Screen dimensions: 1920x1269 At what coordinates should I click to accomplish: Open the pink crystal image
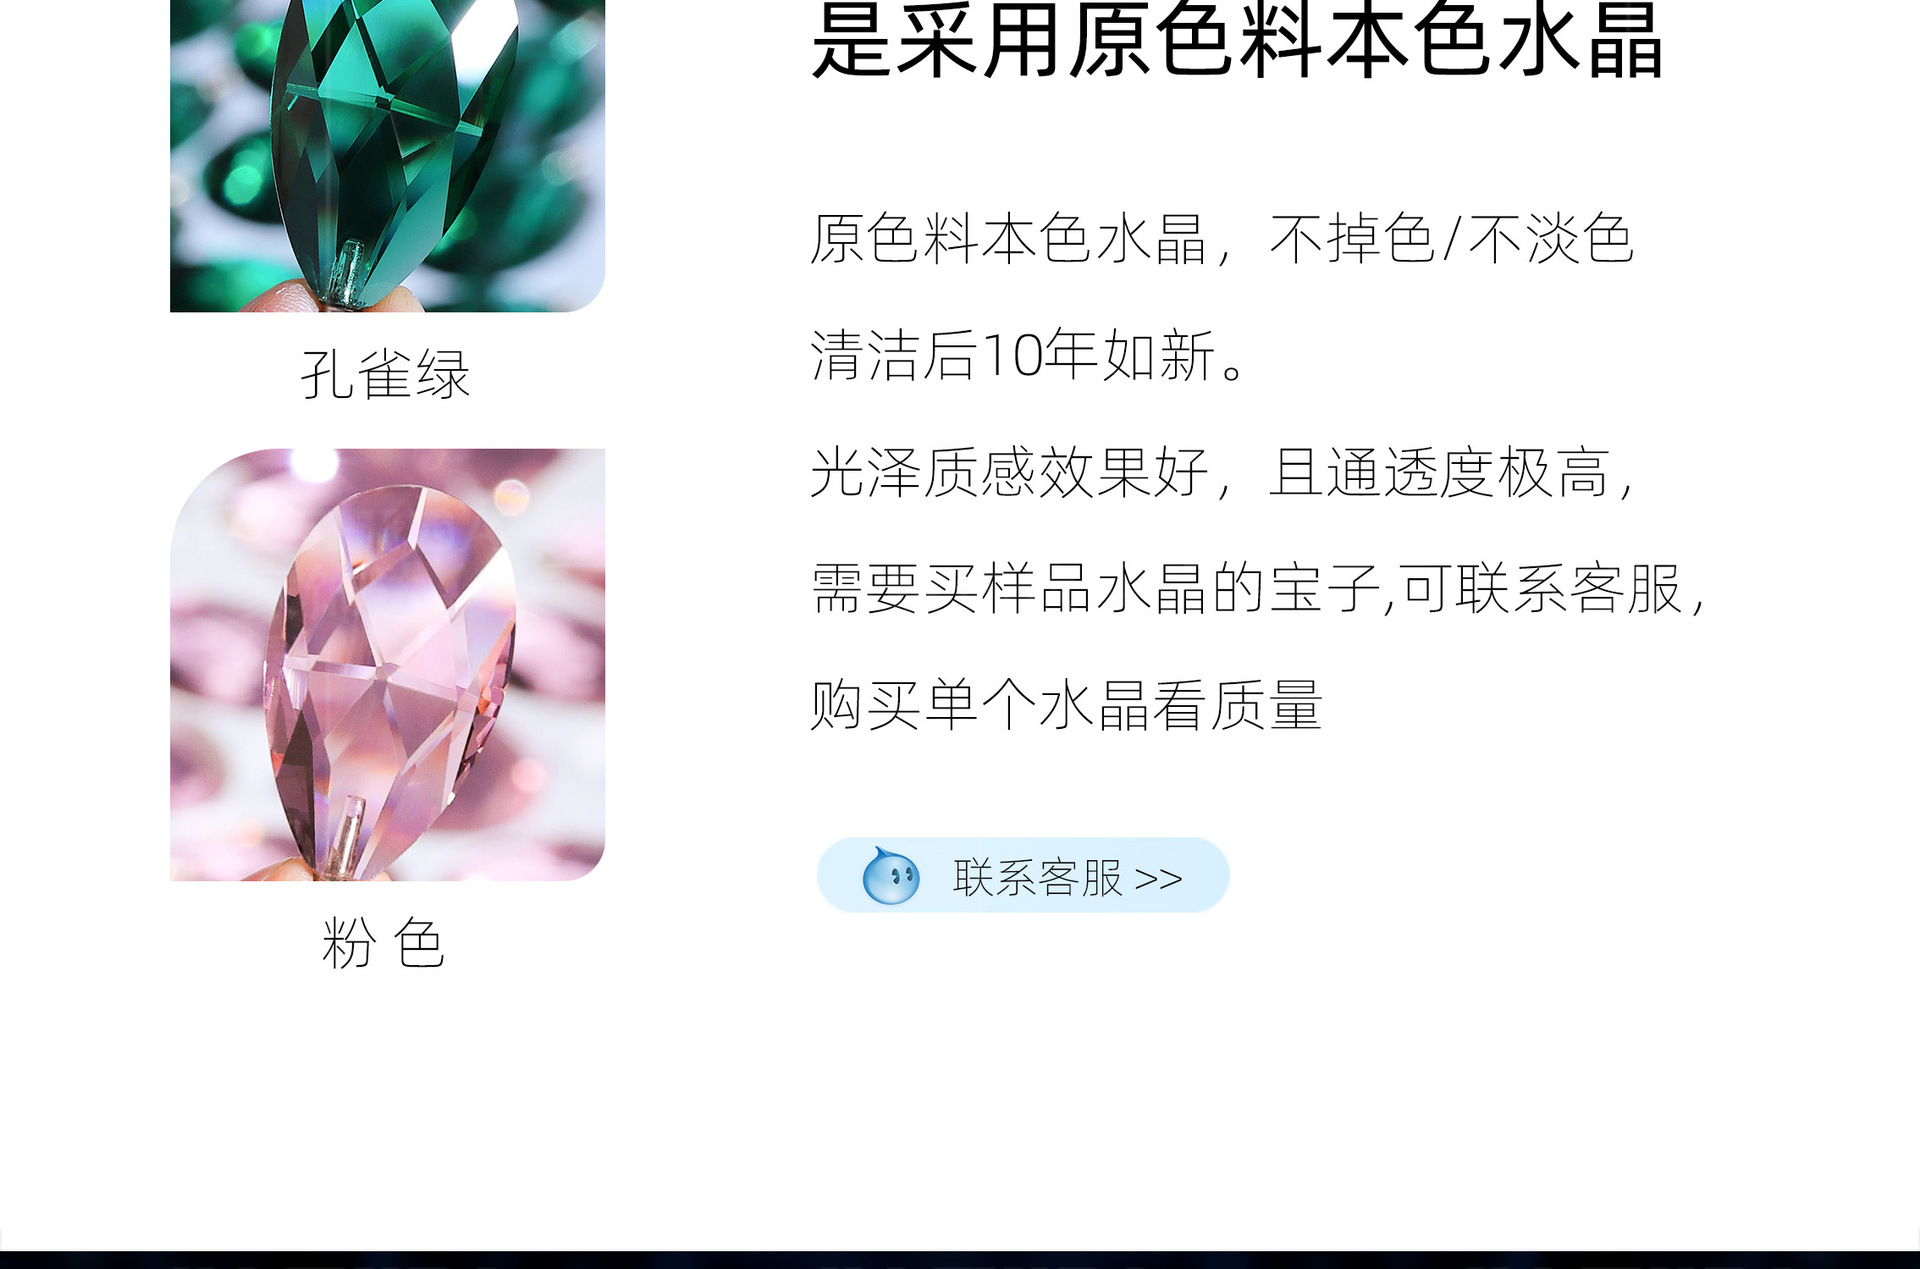(387, 665)
